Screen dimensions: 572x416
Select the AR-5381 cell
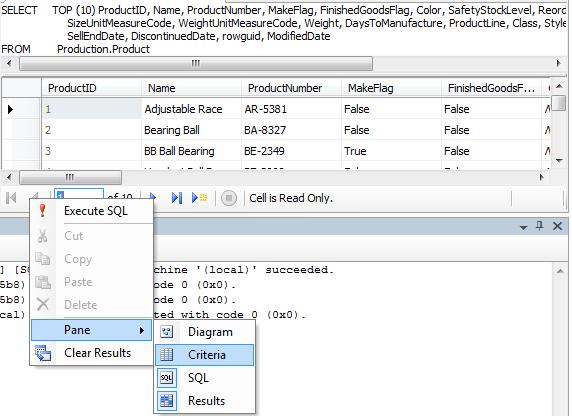point(291,109)
